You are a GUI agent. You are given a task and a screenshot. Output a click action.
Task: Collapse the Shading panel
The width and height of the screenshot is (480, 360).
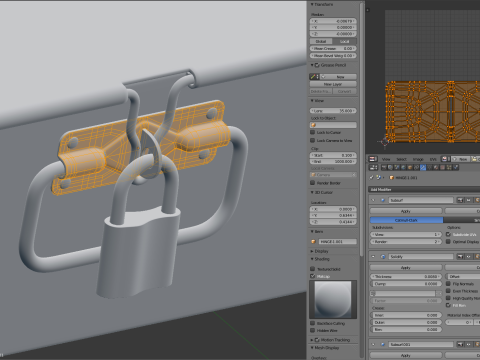pyautogui.click(x=312, y=259)
